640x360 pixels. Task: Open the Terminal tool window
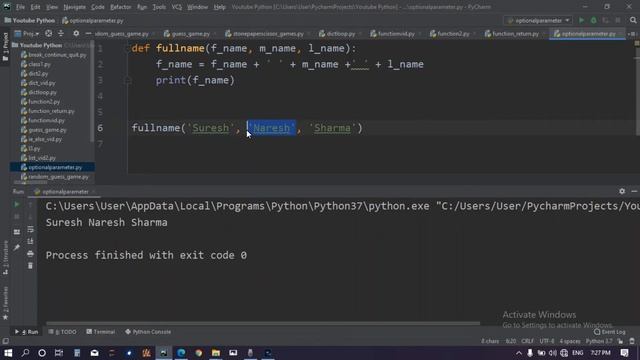point(101,332)
